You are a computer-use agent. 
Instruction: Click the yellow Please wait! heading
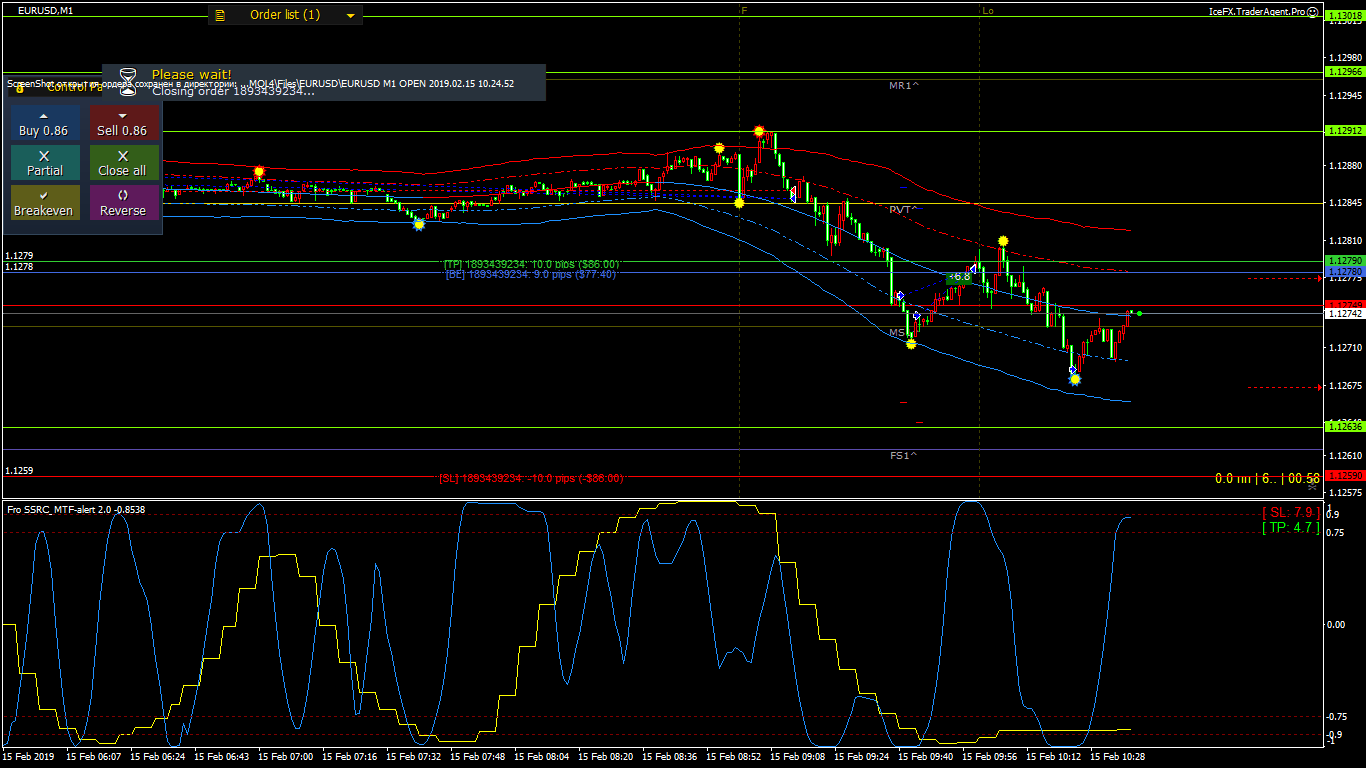[191, 75]
